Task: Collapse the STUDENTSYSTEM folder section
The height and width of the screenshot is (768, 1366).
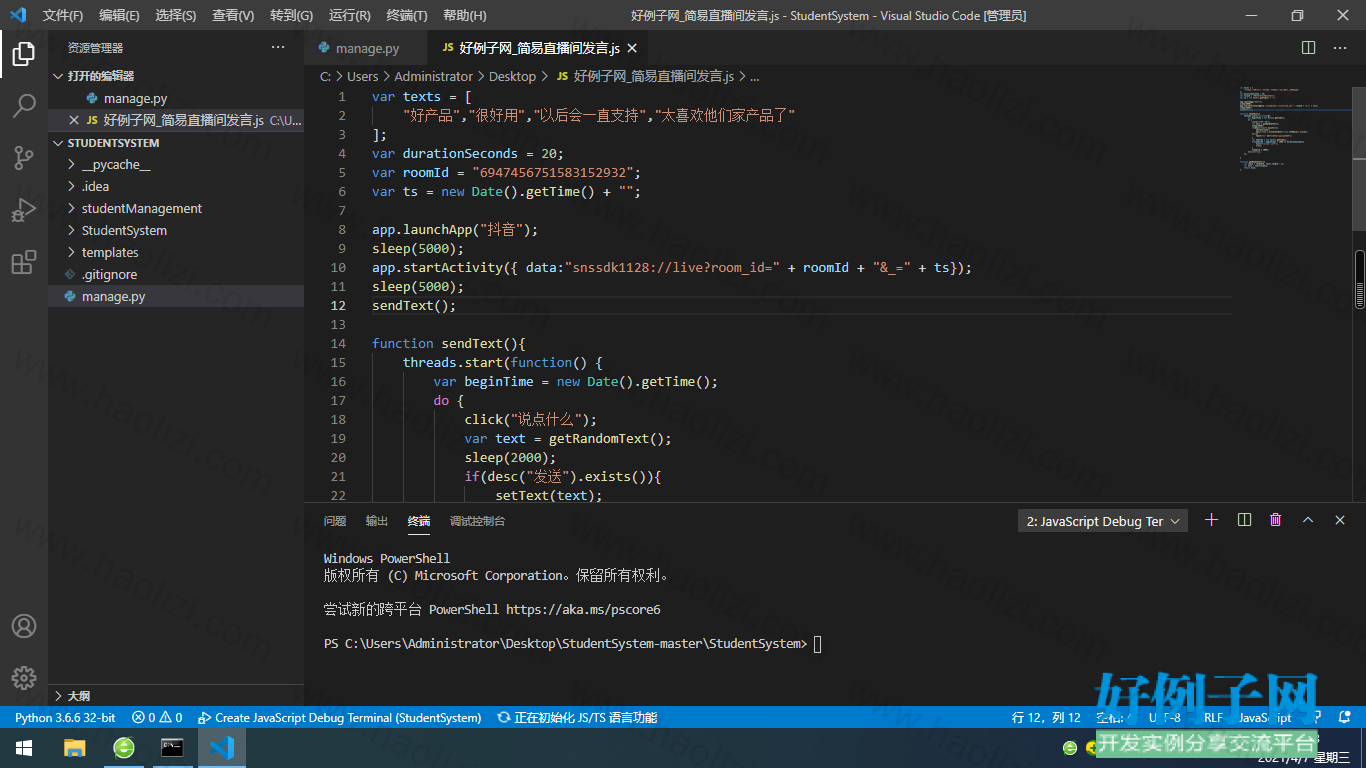Action: coord(176,143)
